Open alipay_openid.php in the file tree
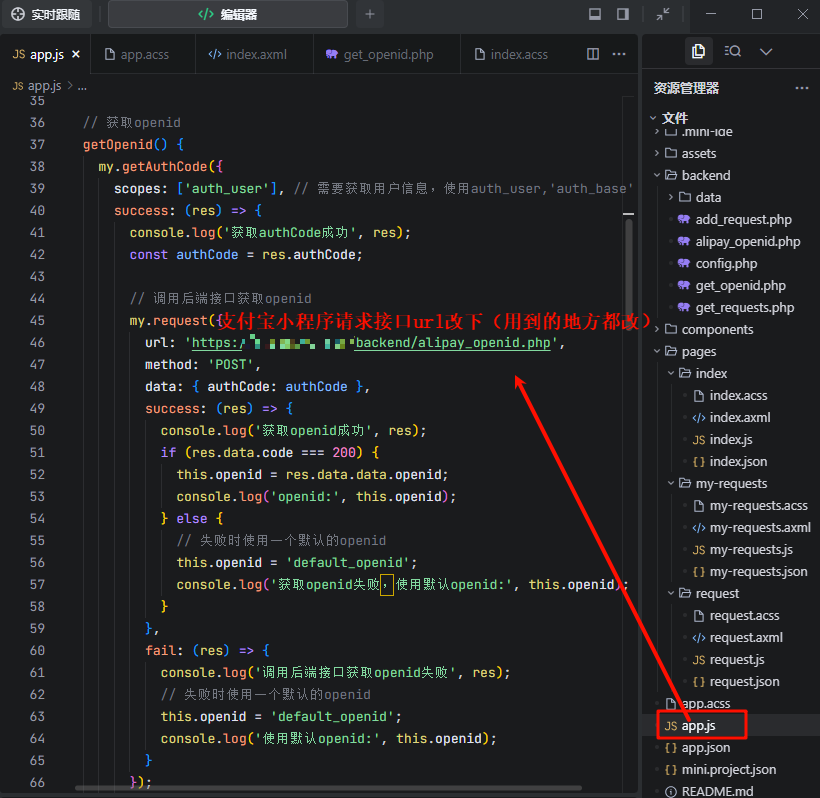820x798 pixels. [747, 241]
